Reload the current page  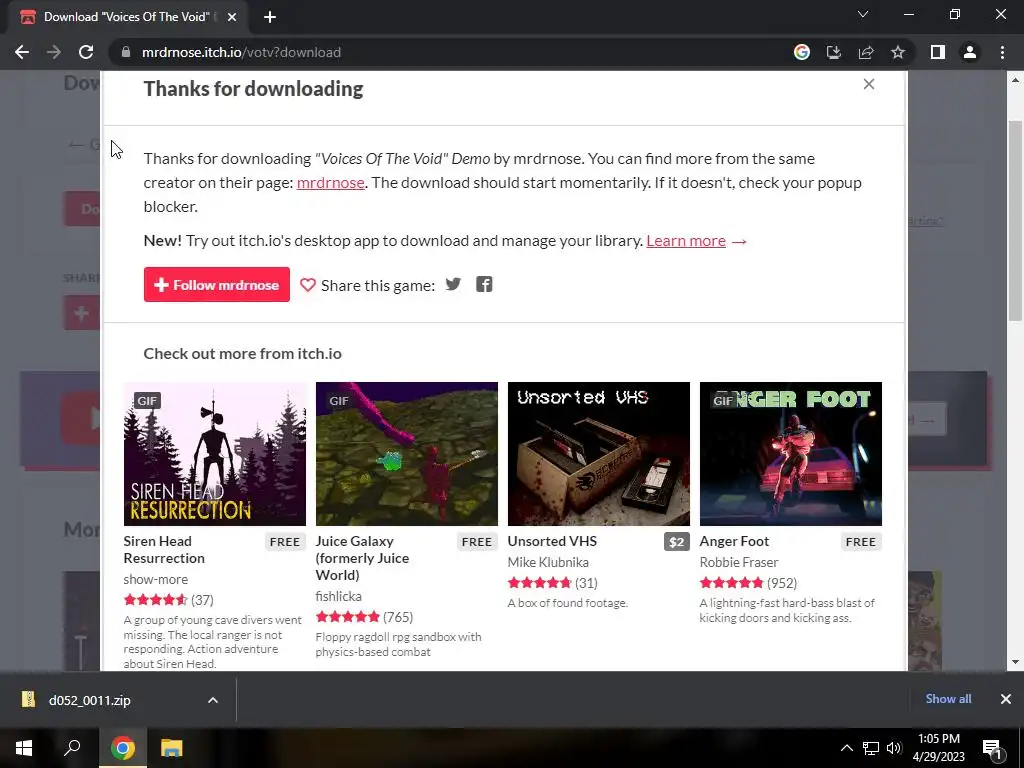86,52
